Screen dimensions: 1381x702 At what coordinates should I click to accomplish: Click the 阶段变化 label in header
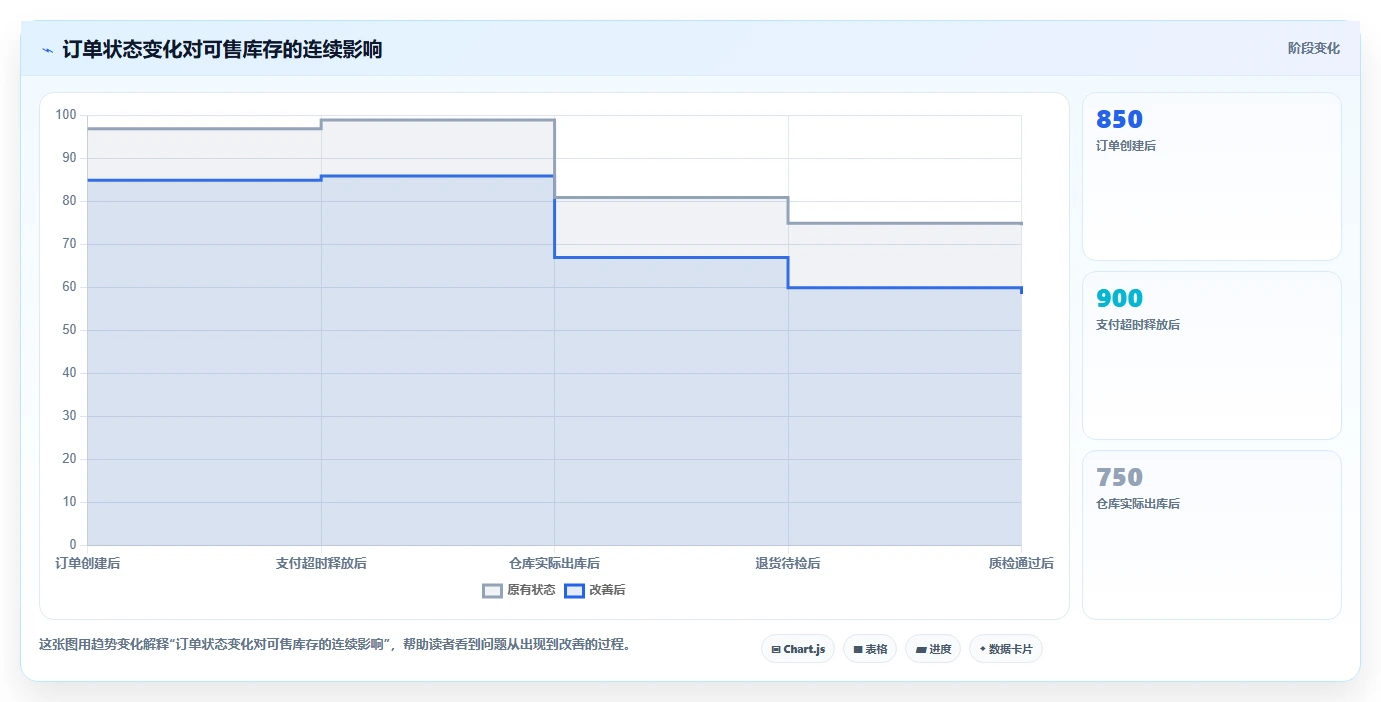click(1313, 48)
